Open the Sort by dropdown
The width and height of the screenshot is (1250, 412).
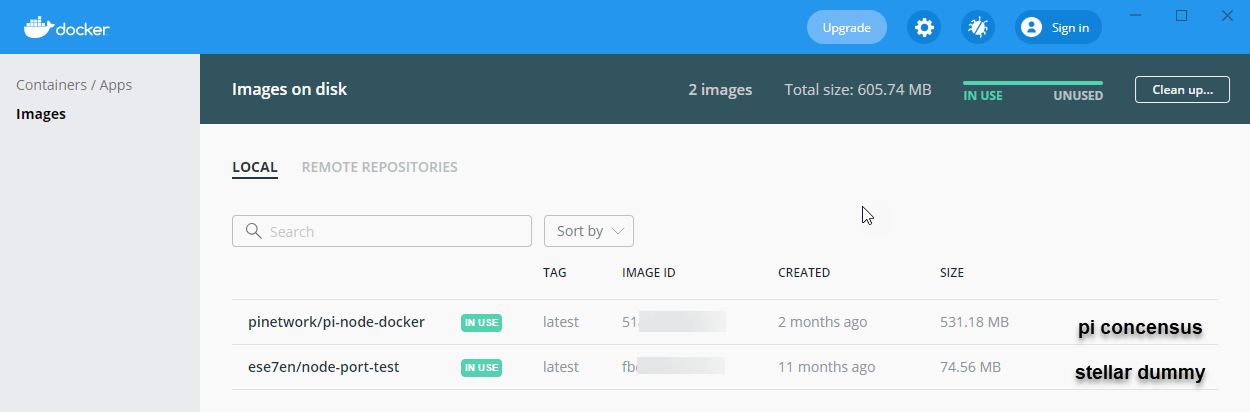(589, 231)
